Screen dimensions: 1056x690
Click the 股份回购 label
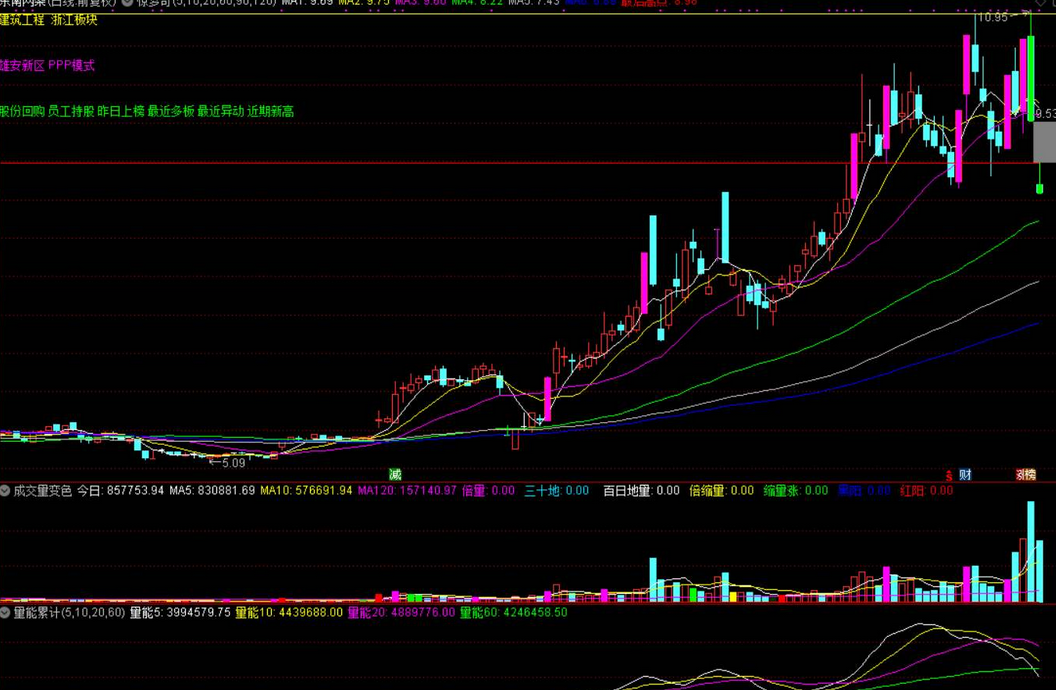[x=22, y=111]
